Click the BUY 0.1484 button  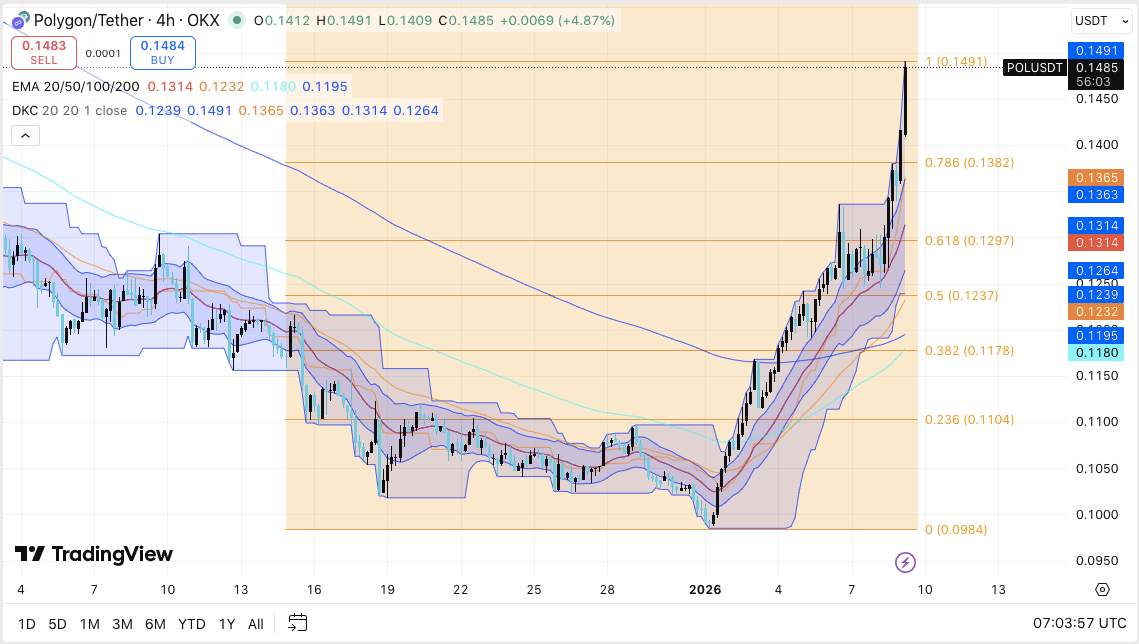162,51
